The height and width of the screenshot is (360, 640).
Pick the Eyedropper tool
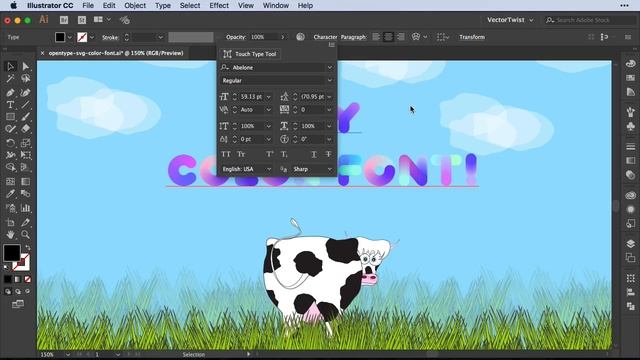point(11,193)
